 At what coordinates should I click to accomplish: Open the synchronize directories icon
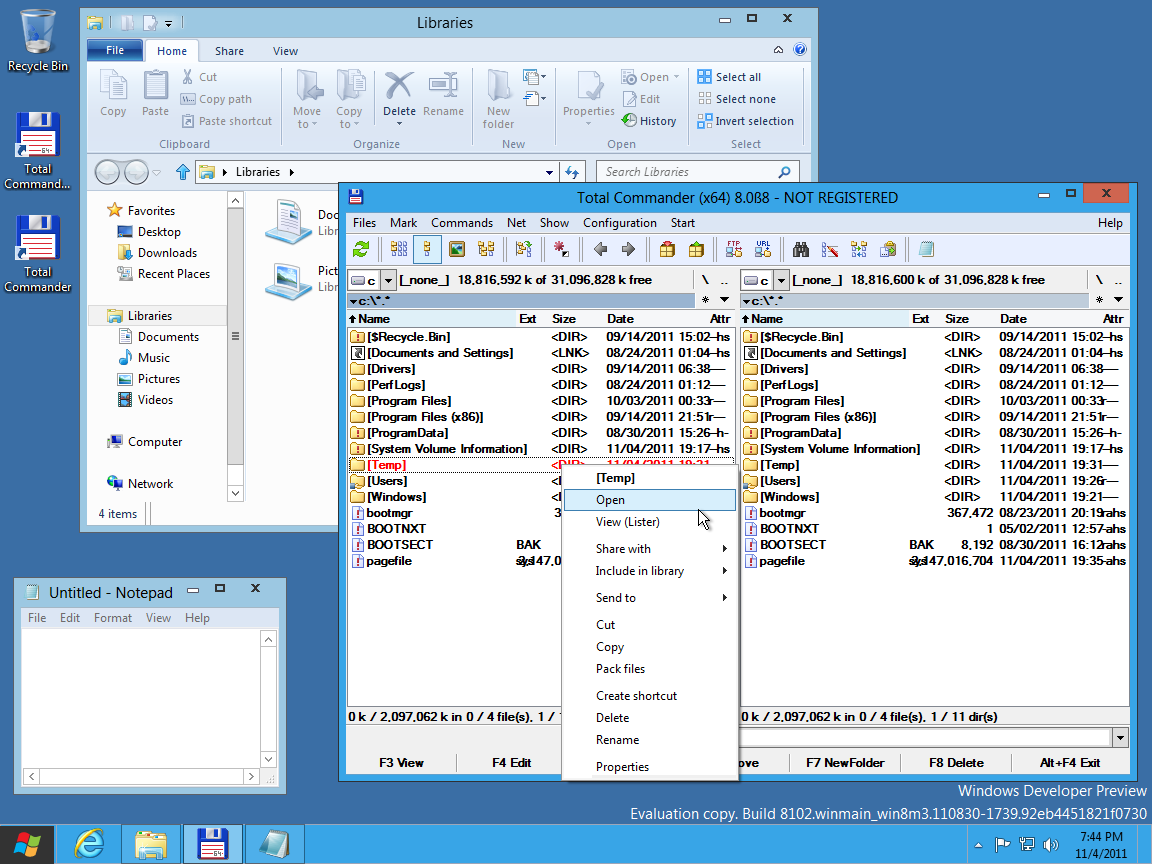point(859,250)
